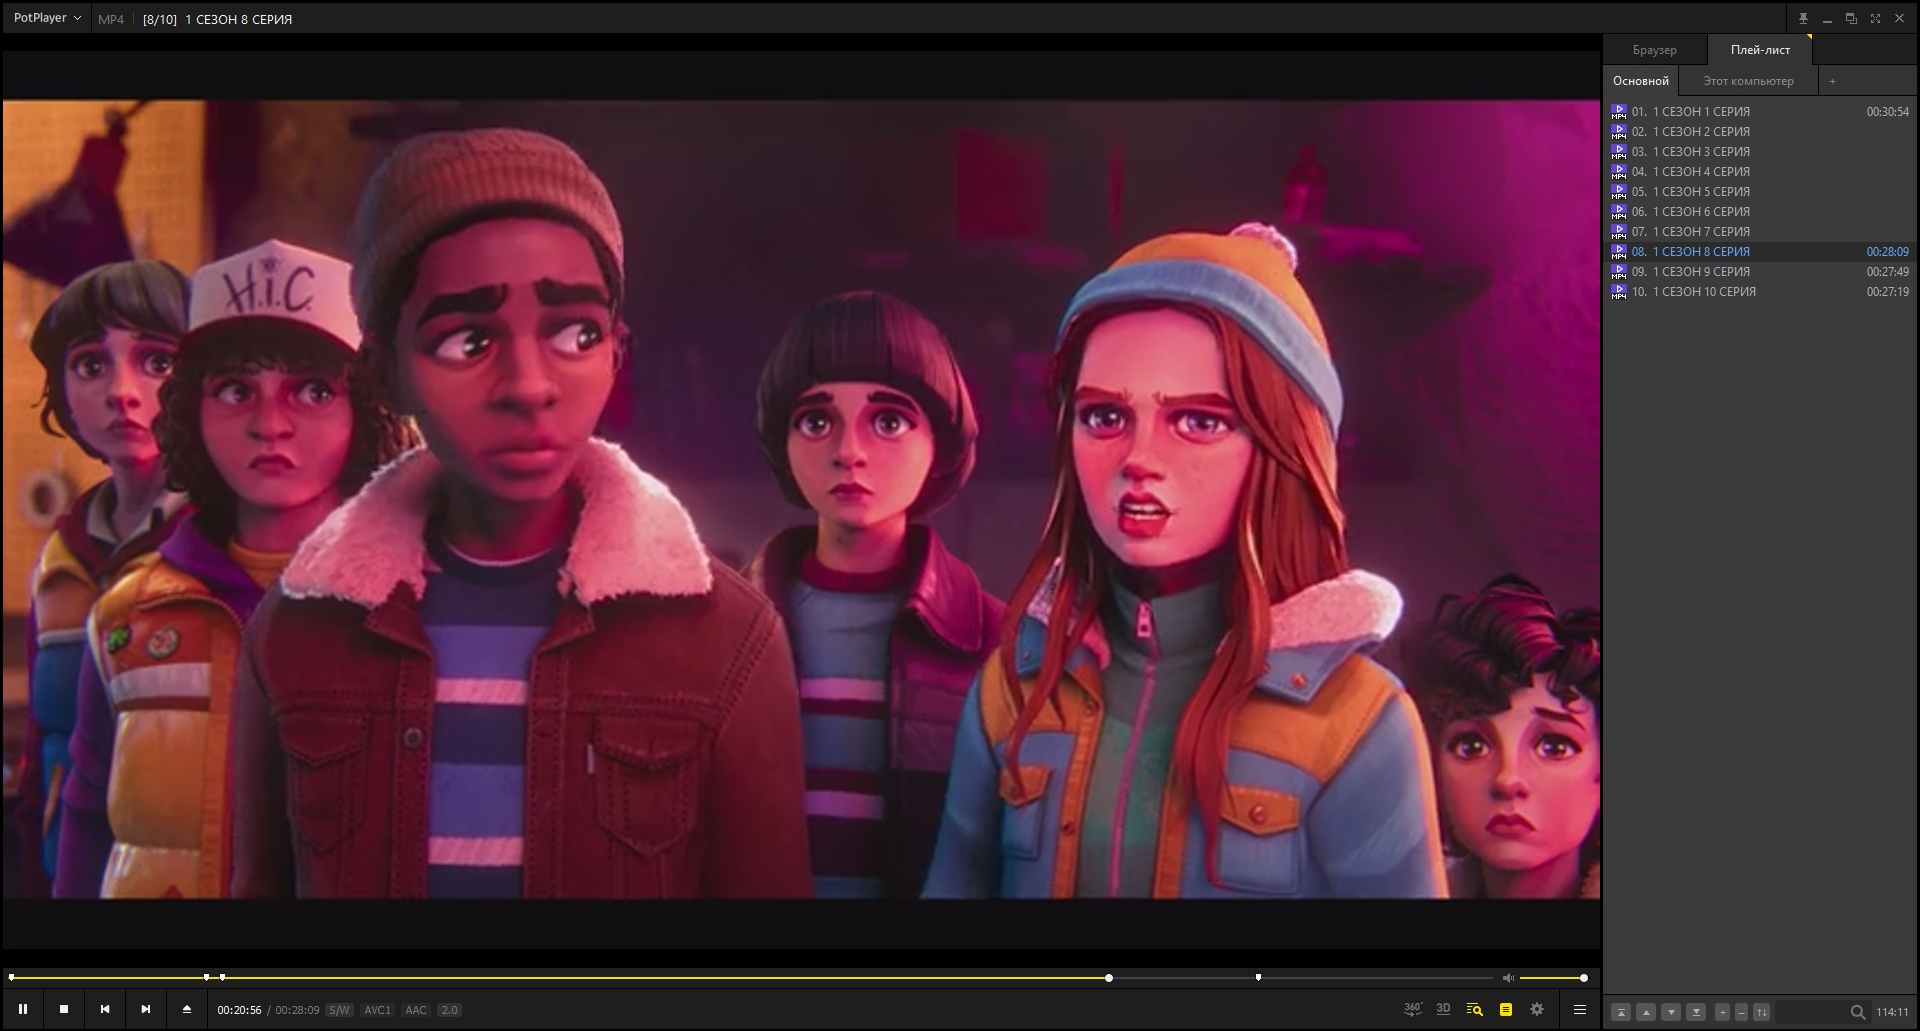Click the 2.0 audio channels label
This screenshot has height=1031, width=1920.
[449, 1010]
